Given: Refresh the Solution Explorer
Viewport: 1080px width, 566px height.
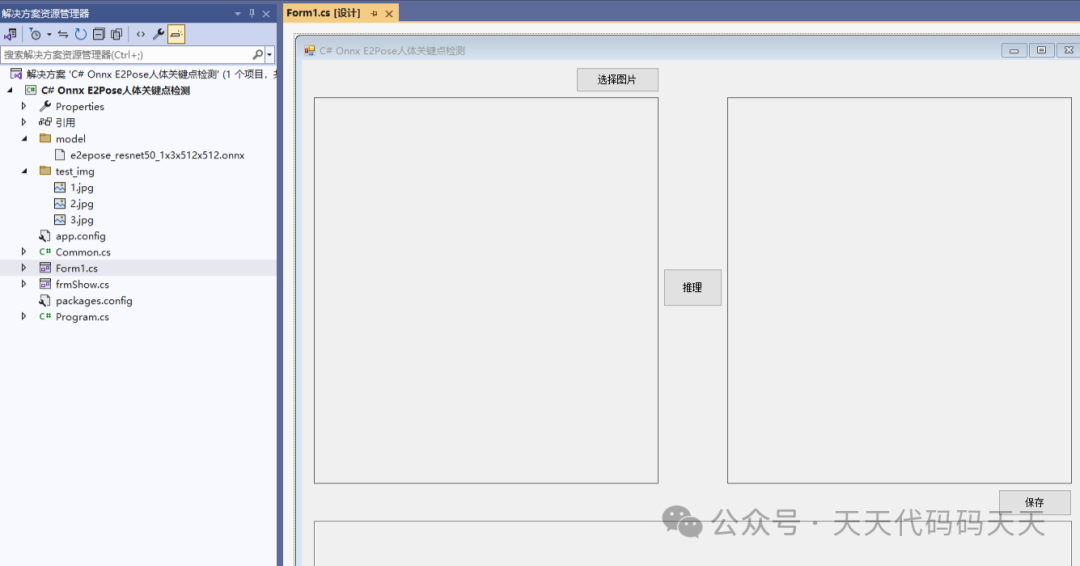Looking at the screenshot, I should (x=81, y=34).
